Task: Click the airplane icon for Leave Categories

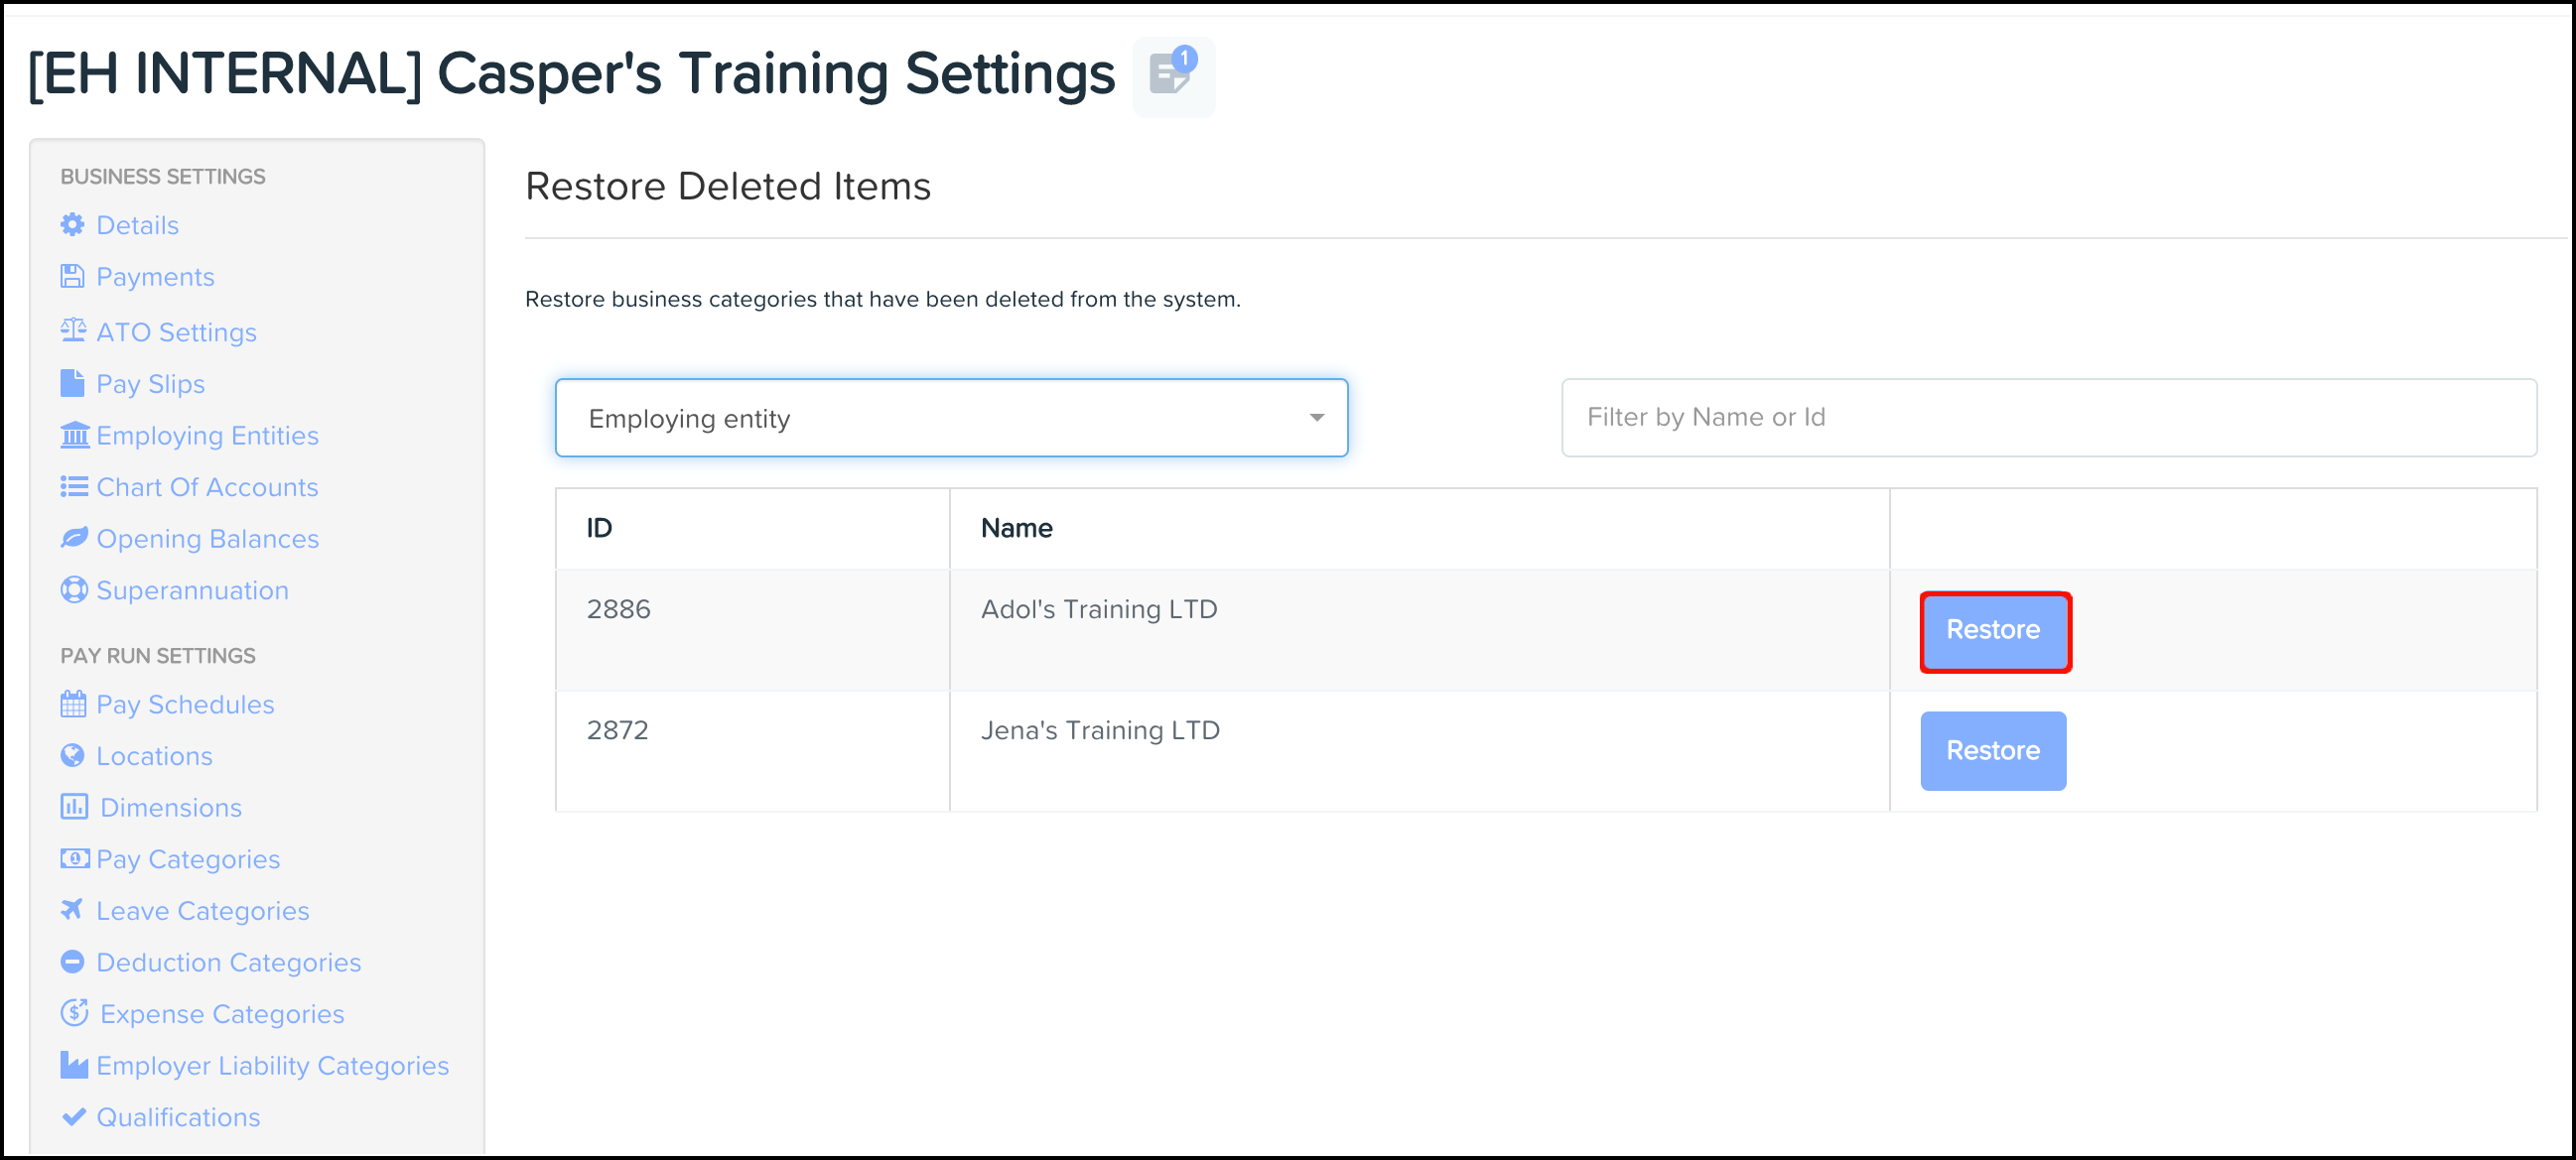Action: coord(72,910)
